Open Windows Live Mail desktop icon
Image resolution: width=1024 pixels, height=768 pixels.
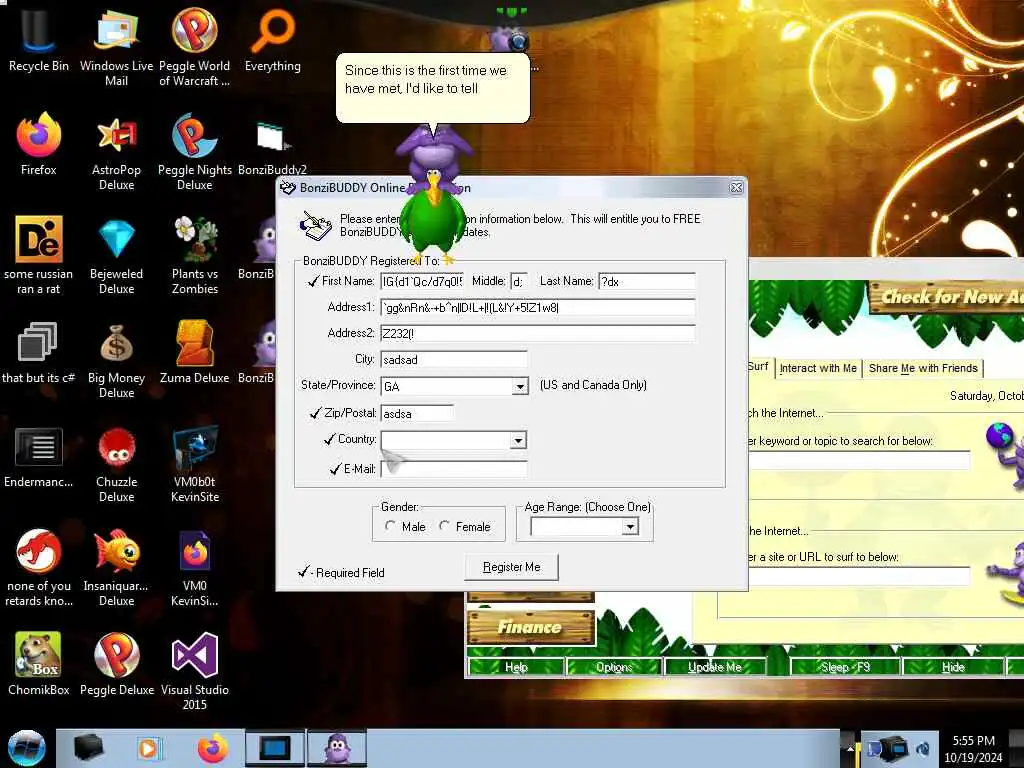coord(116,46)
